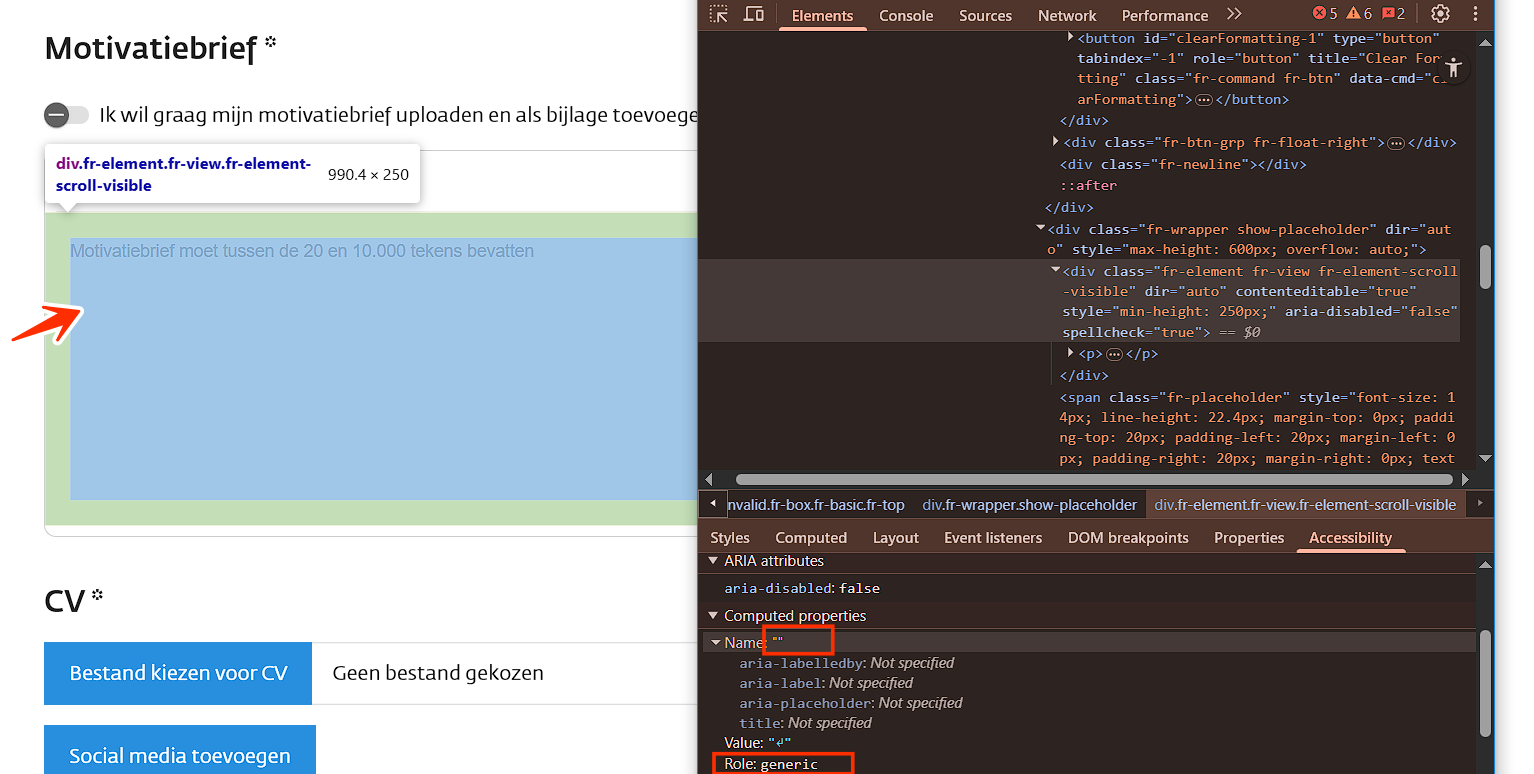Click the Bestand kiezen voor CV button
1534x774 pixels.
coord(179,673)
